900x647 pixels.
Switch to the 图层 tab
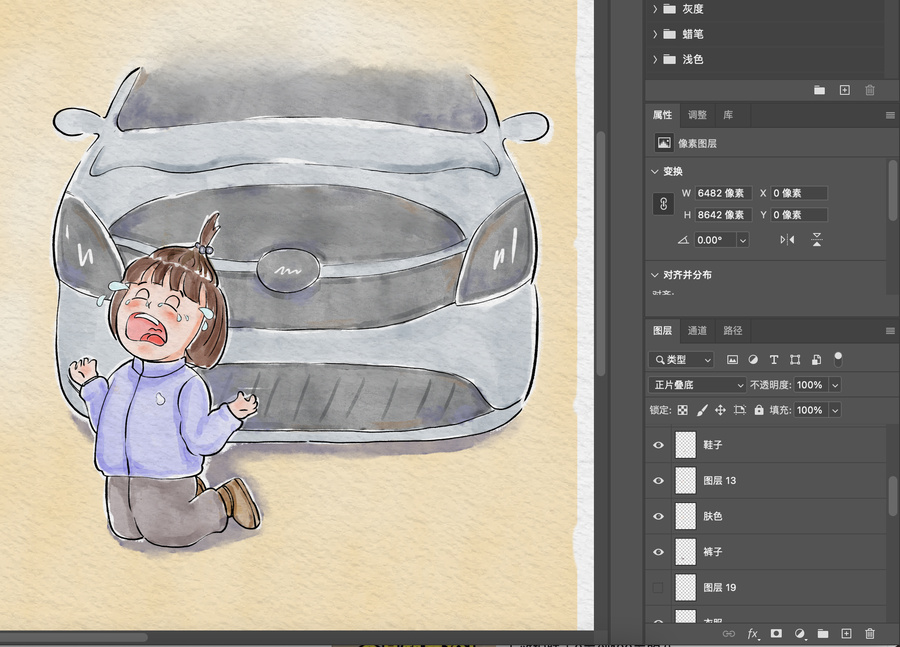tap(662, 331)
